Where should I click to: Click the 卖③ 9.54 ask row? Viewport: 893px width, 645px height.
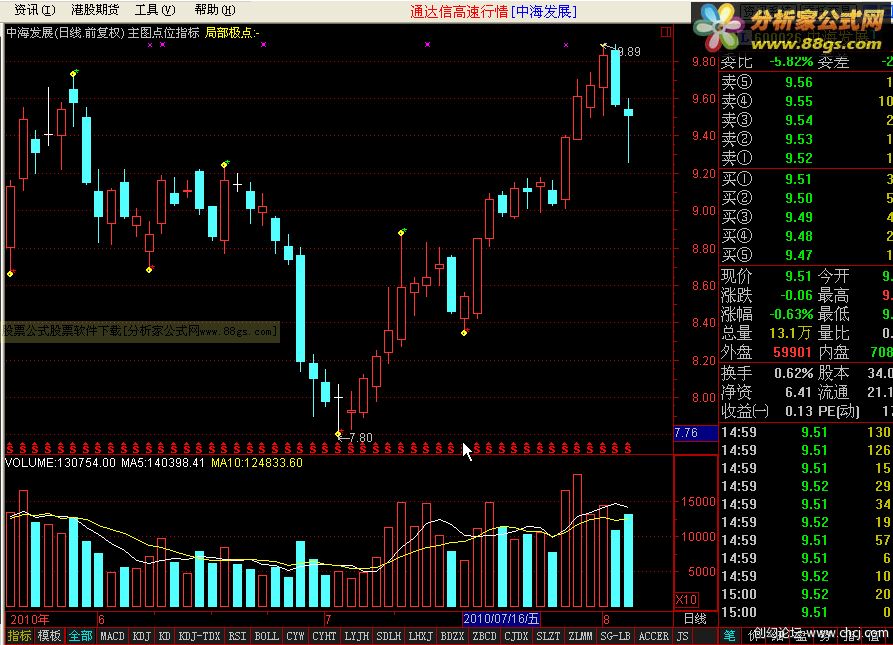[x=806, y=120]
